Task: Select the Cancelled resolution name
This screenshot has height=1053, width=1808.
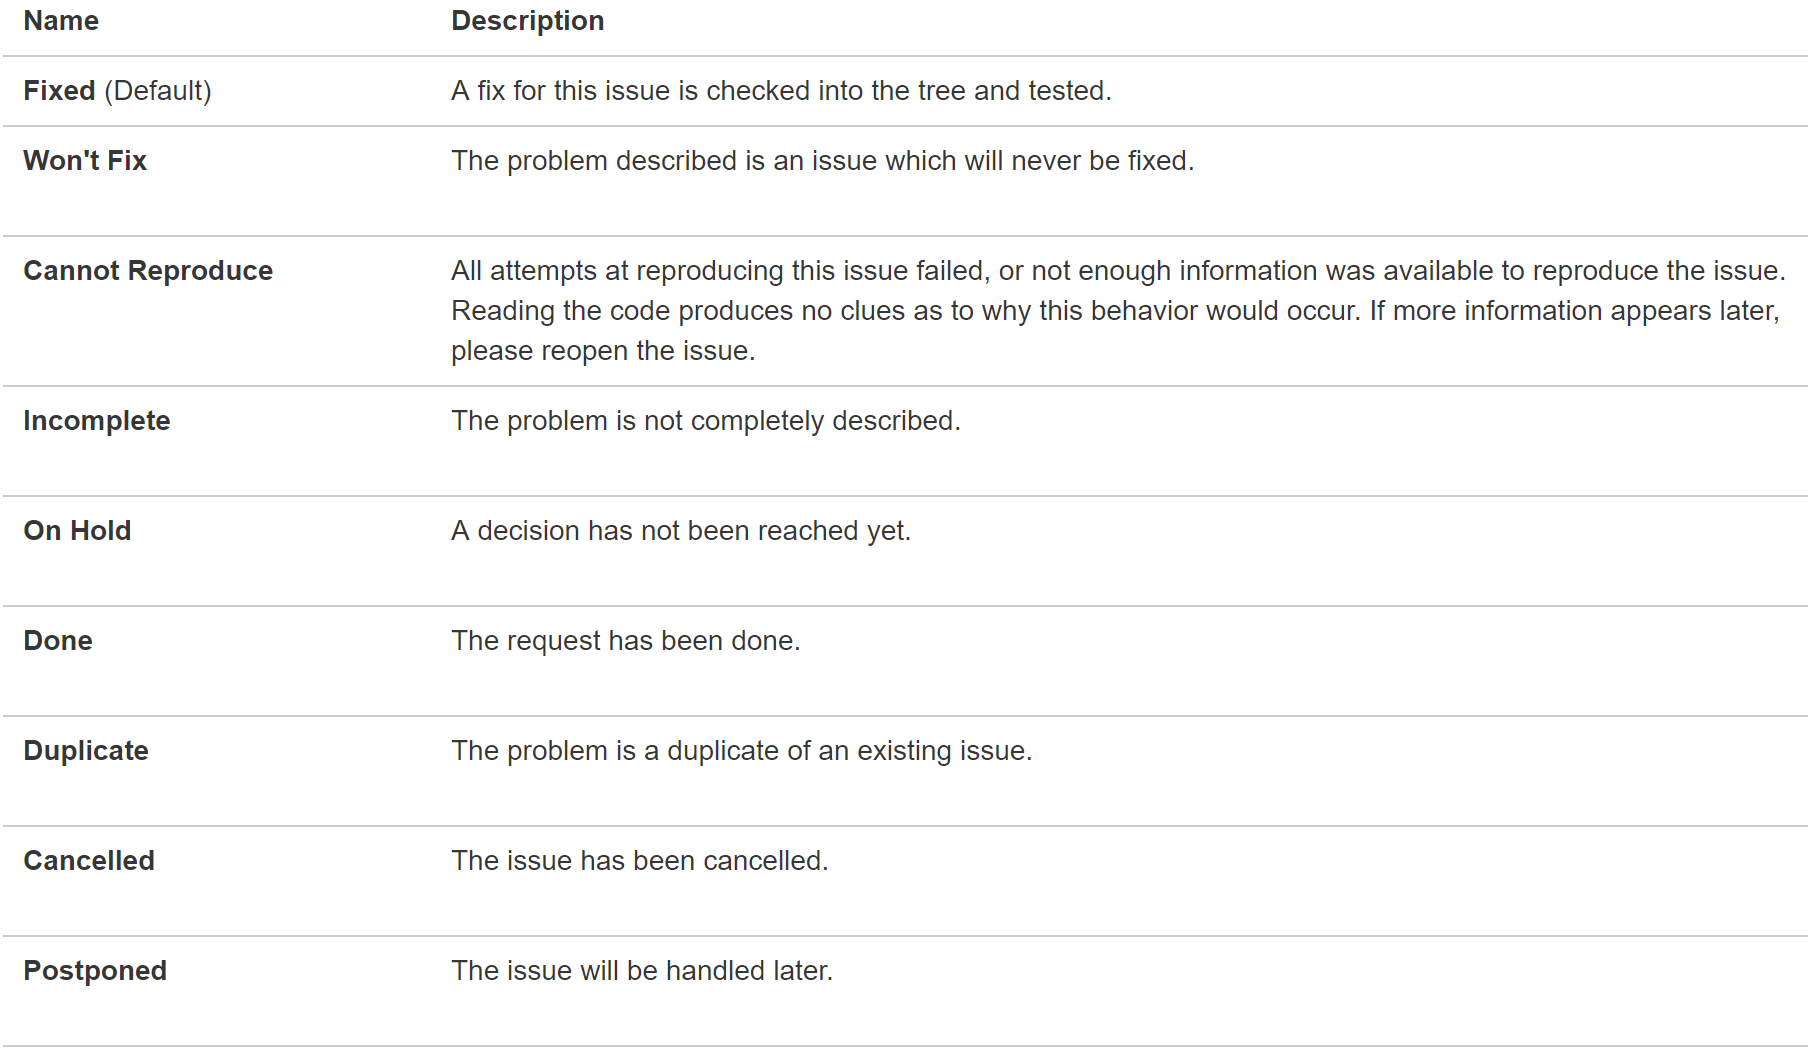Action: [89, 861]
